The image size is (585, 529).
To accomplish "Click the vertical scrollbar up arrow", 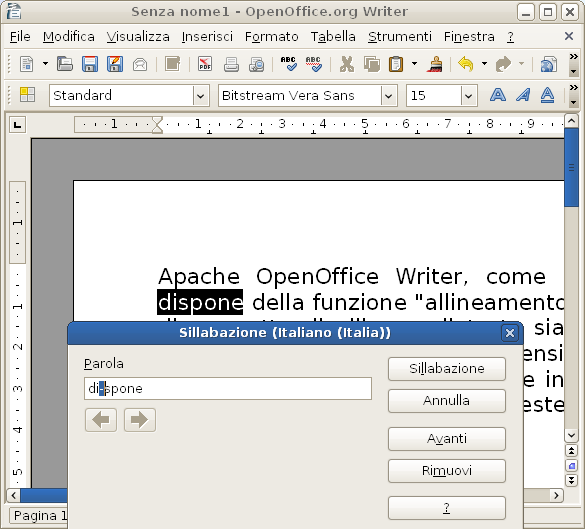I will tap(571, 120).
